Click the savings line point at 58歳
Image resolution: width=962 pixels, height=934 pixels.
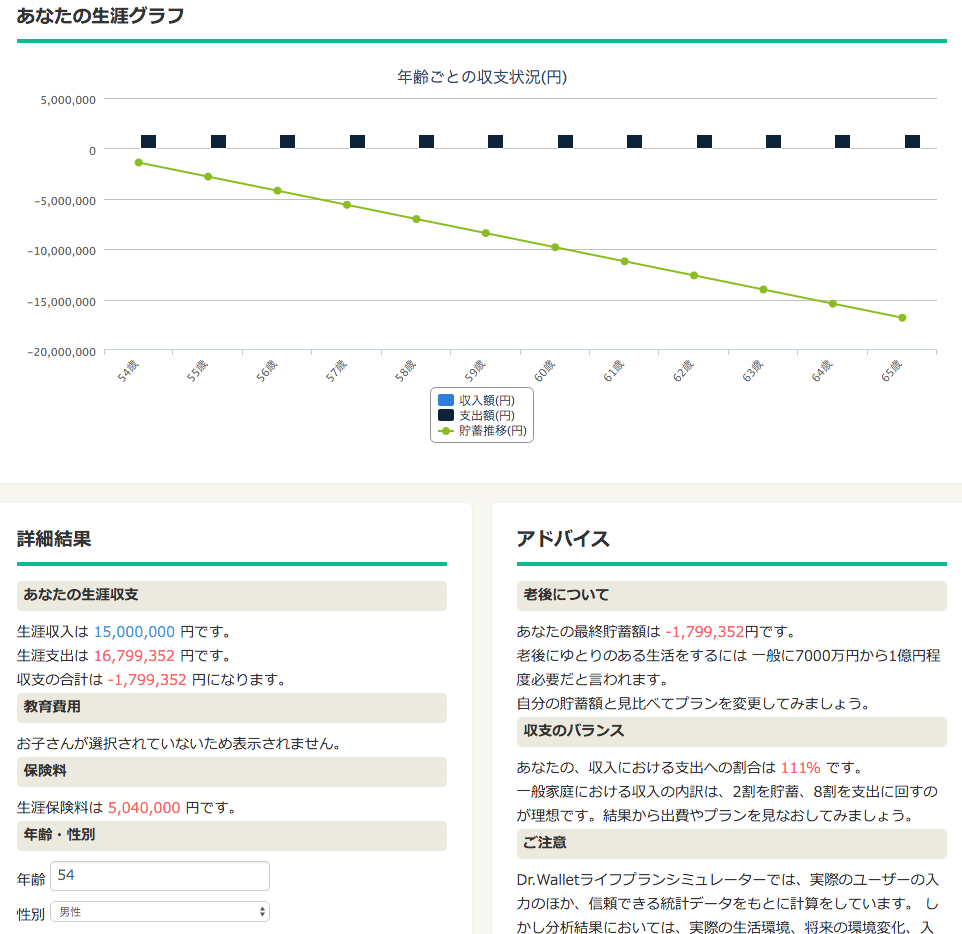(x=416, y=219)
